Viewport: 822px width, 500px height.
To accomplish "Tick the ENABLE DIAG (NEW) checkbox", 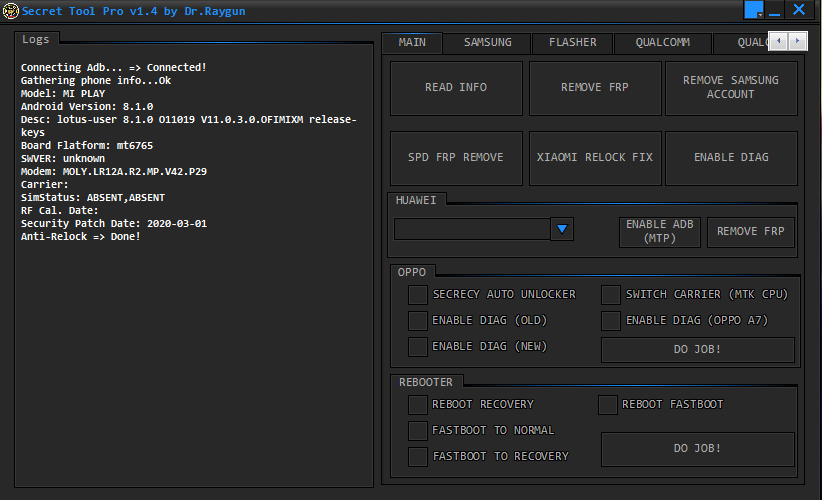I will tap(418, 347).
